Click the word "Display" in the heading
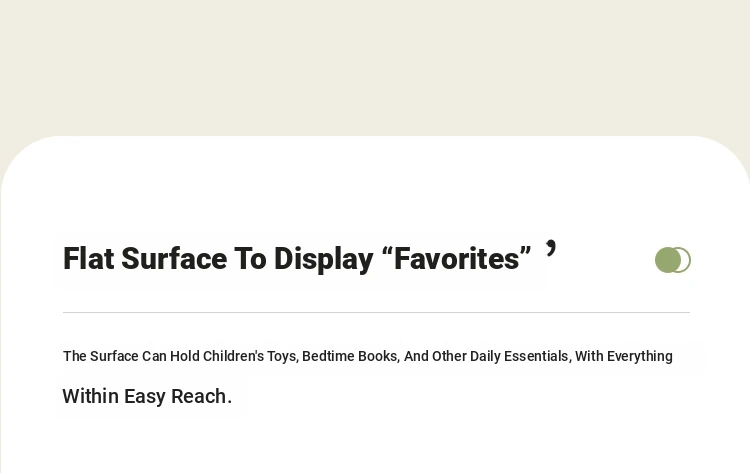 (x=323, y=260)
